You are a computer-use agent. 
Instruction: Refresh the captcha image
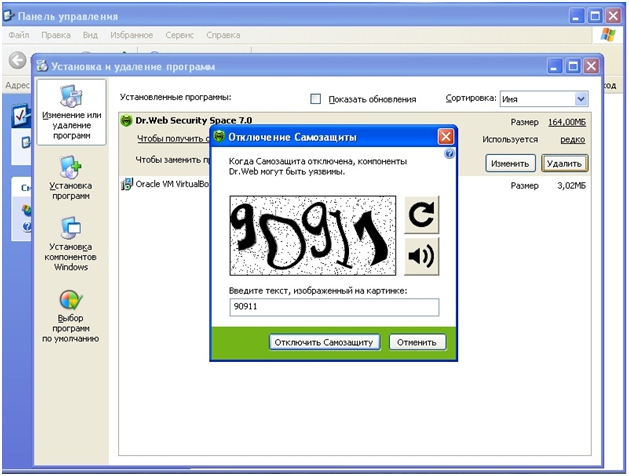click(422, 215)
